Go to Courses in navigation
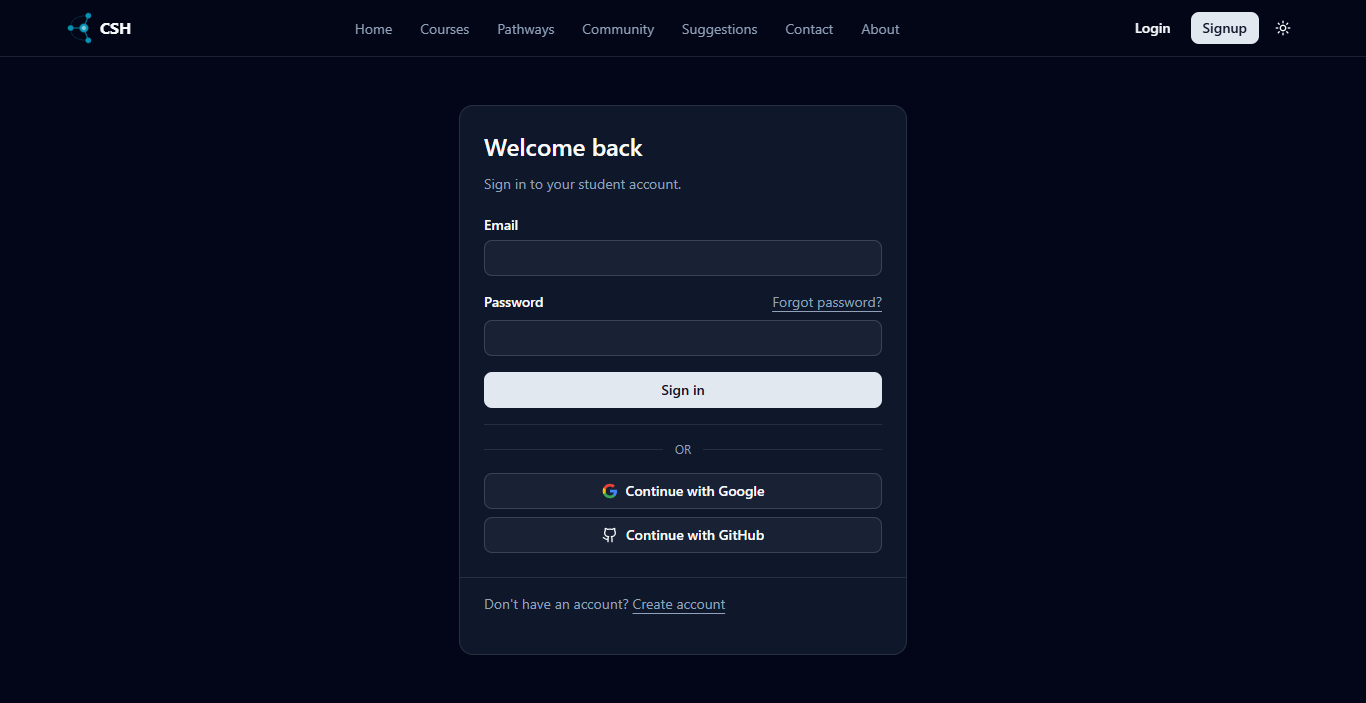The height and width of the screenshot is (703, 1366). tap(444, 29)
